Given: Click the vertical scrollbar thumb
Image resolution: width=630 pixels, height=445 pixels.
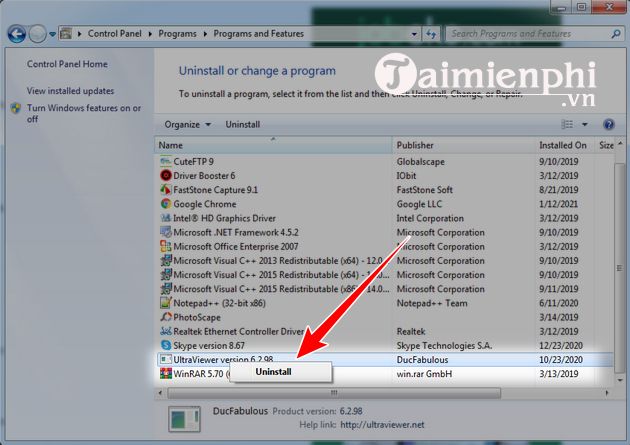Looking at the screenshot, I should click(620, 268).
